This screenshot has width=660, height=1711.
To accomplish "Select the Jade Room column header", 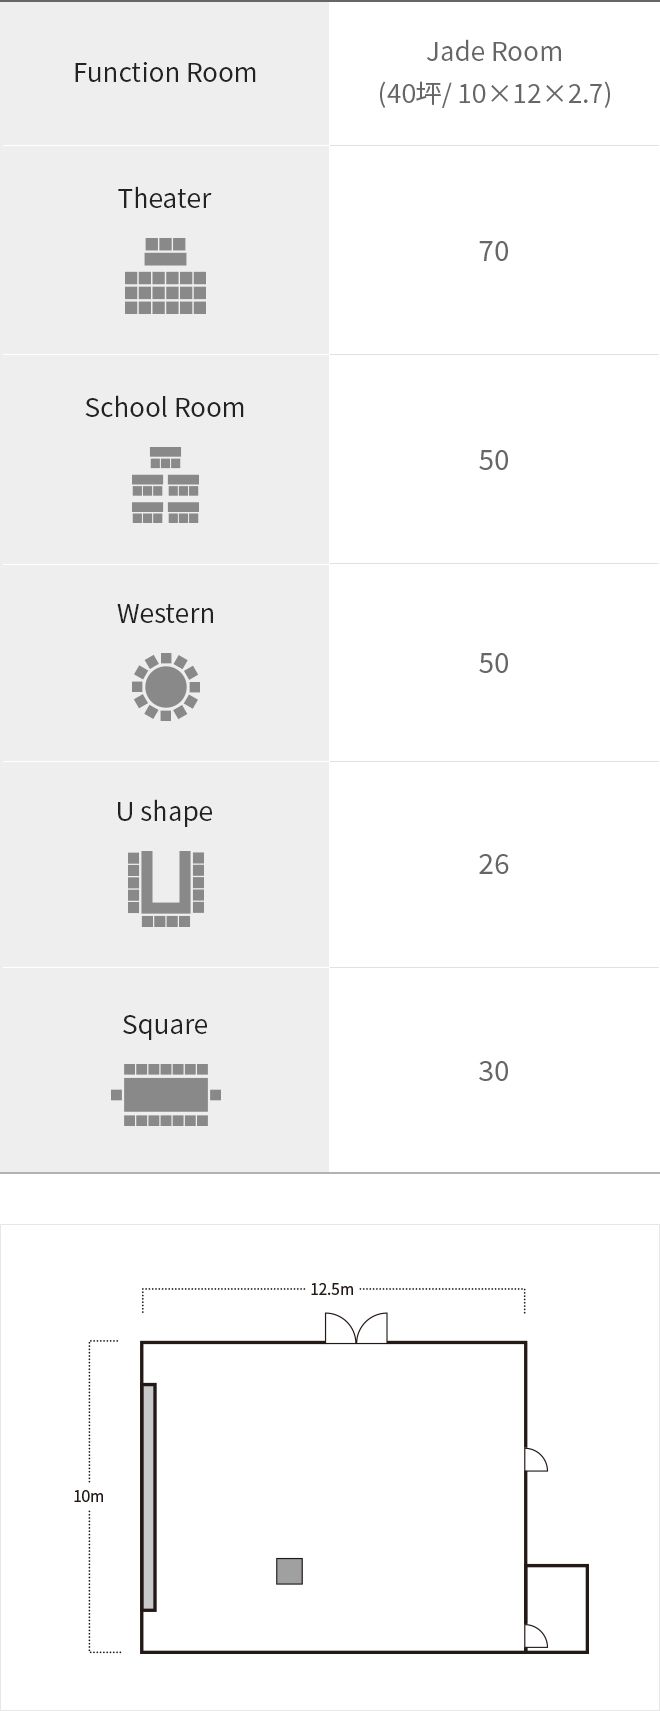I will (494, 72).
